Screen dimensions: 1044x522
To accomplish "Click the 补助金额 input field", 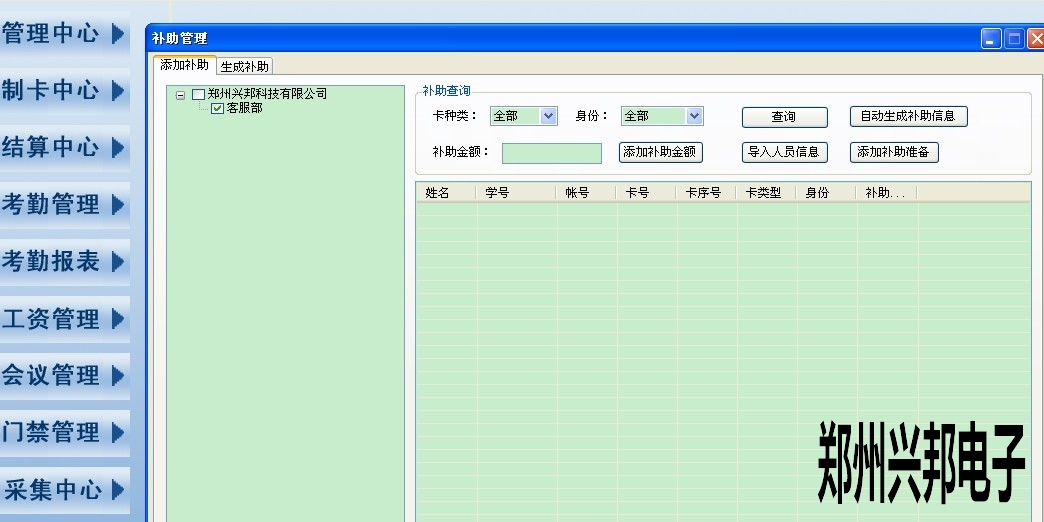I will coord(552,153).
